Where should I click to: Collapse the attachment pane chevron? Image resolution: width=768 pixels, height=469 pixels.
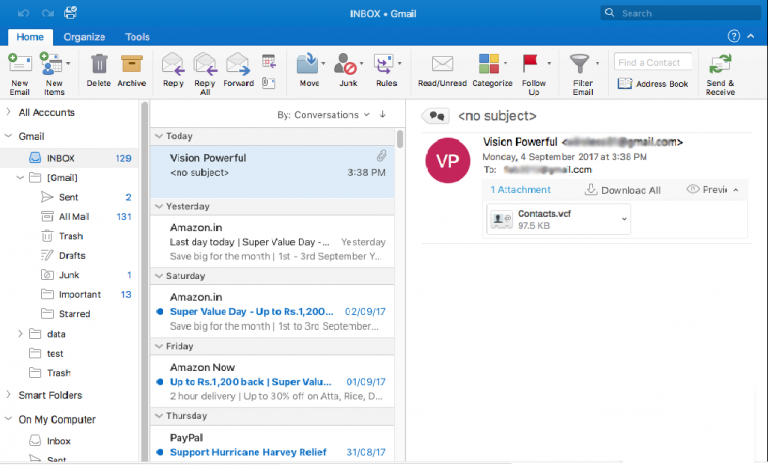(736, 190)
